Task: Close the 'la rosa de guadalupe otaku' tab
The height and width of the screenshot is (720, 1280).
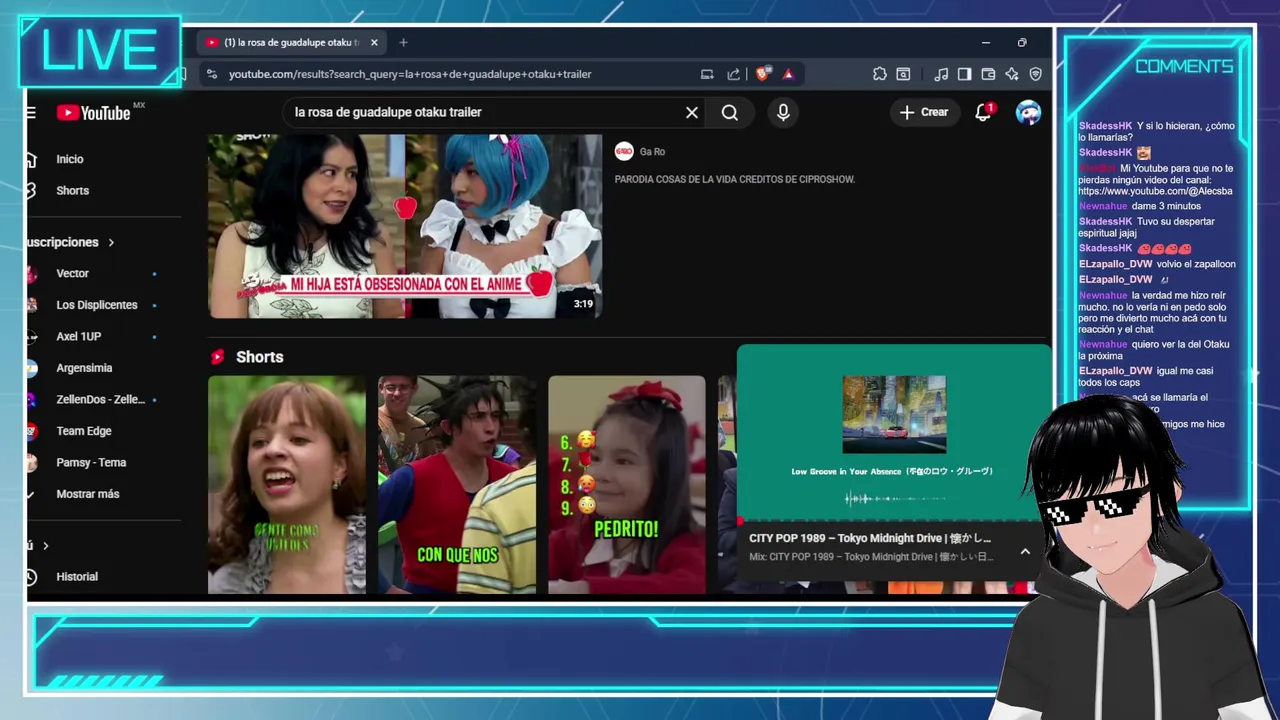Action: coord(374,42)
